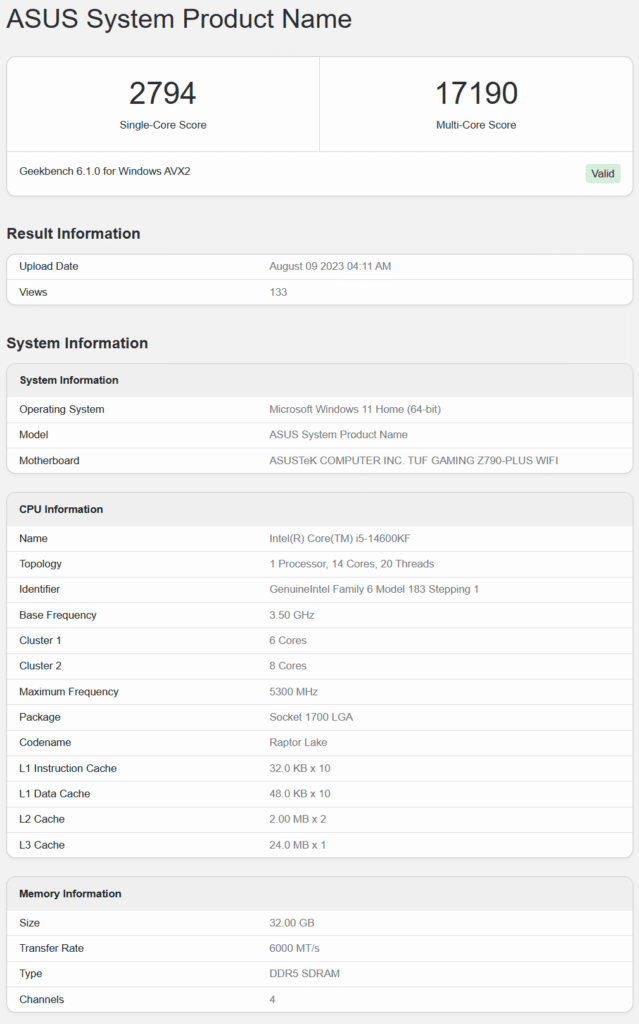Click memory type 'DDR5 SDRAM'
The height and width of the screenshot is (1024, 639).
pyautogui.click(x=304, y=974)
